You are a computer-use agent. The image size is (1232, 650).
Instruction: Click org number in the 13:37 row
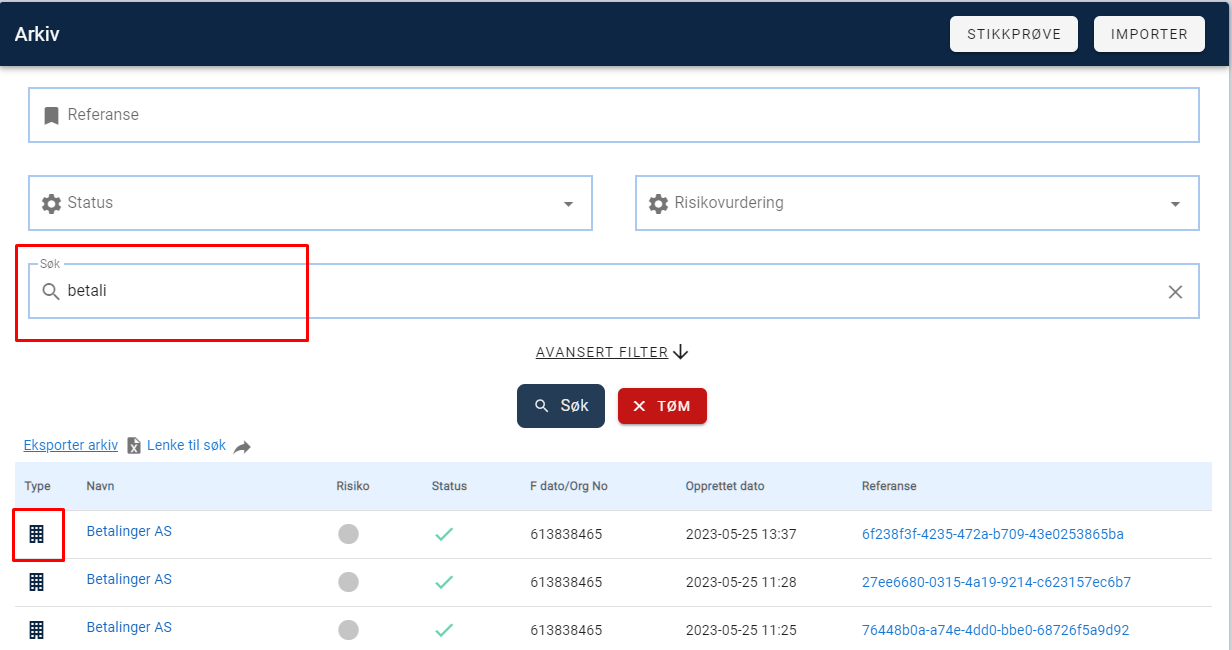point(566,534)
